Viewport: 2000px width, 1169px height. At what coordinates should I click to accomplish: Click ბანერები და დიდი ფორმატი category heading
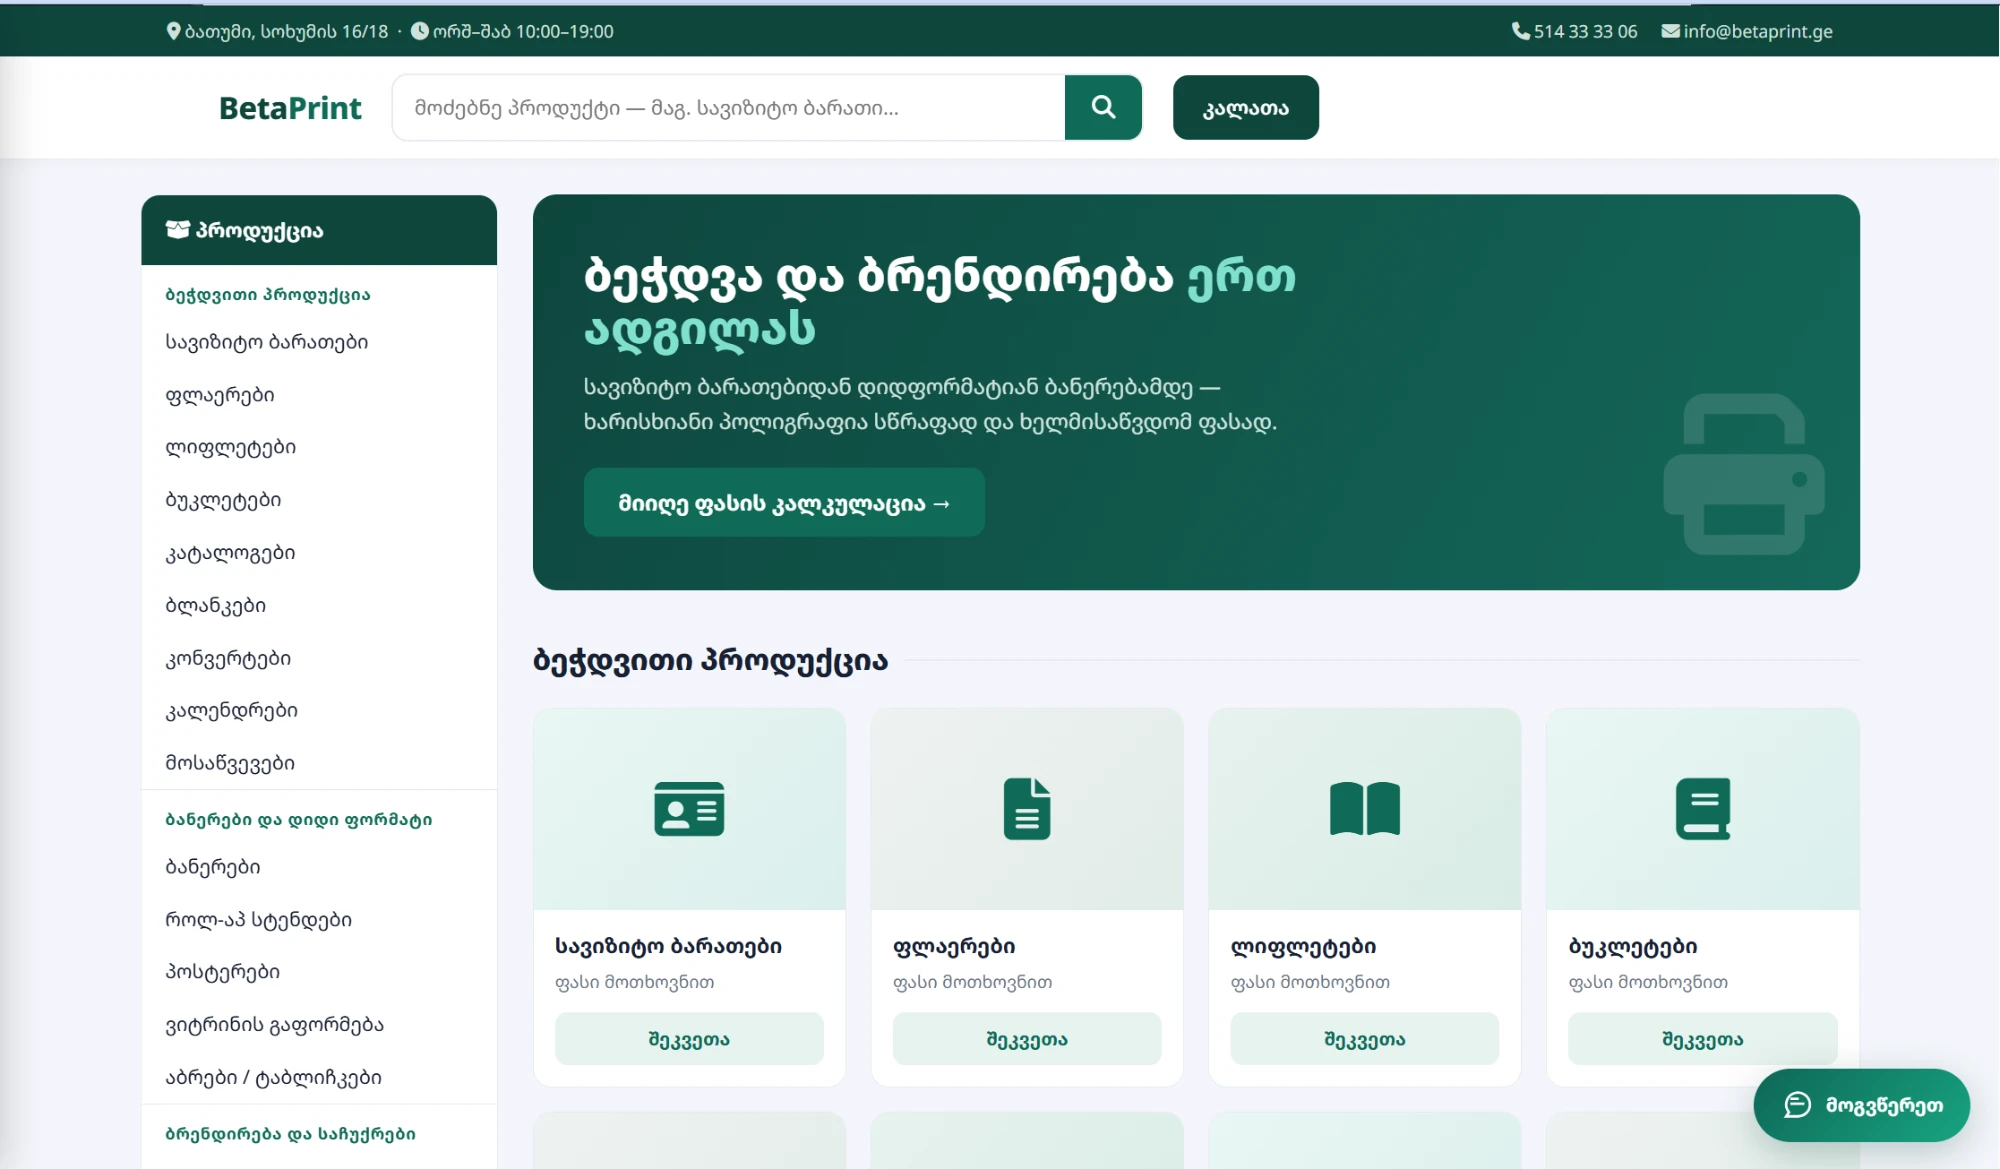298,820
